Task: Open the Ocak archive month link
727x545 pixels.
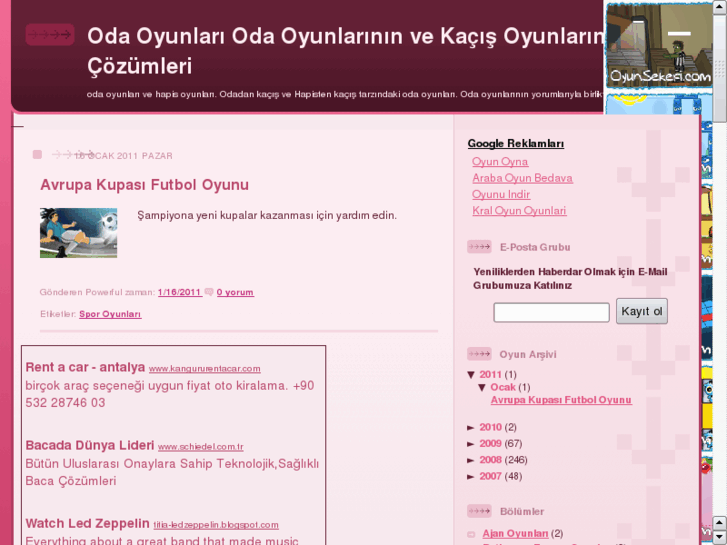Action: 503,387
